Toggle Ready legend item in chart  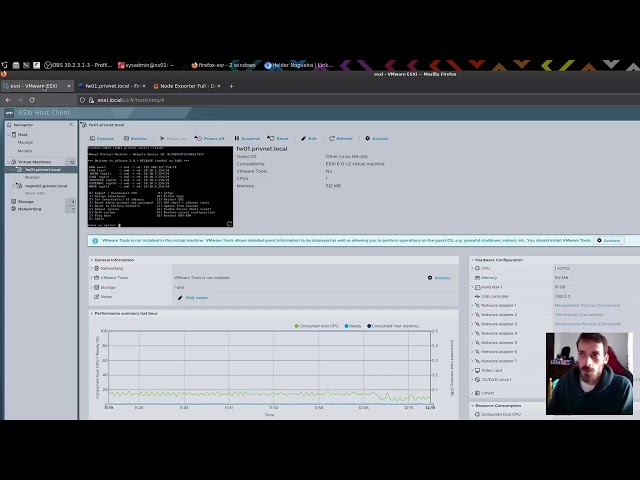pyautogui.click(x=353, y=326)
